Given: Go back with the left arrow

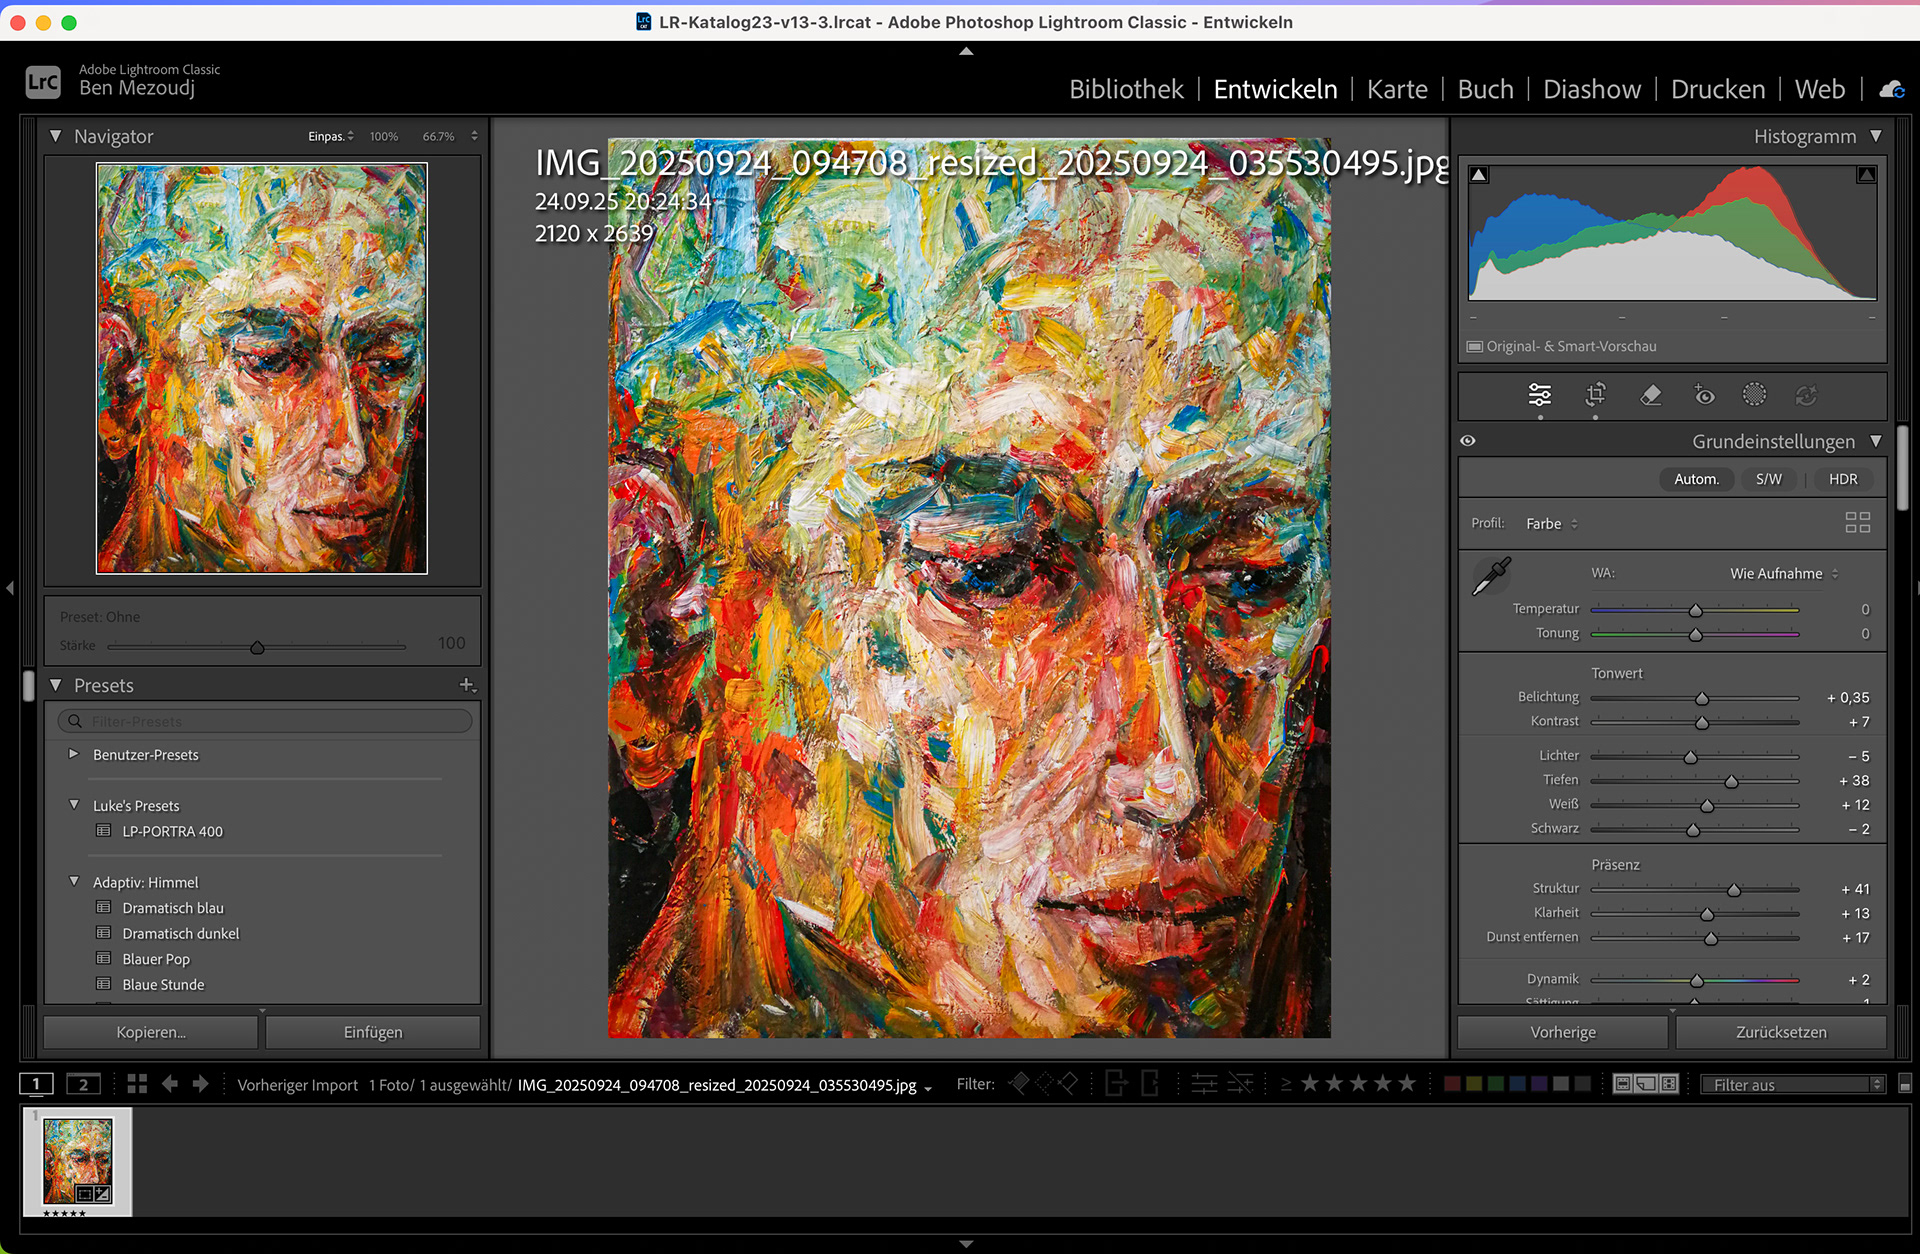Looking at the screenshot, I should pyautogui.click(x=170, y=1084).
